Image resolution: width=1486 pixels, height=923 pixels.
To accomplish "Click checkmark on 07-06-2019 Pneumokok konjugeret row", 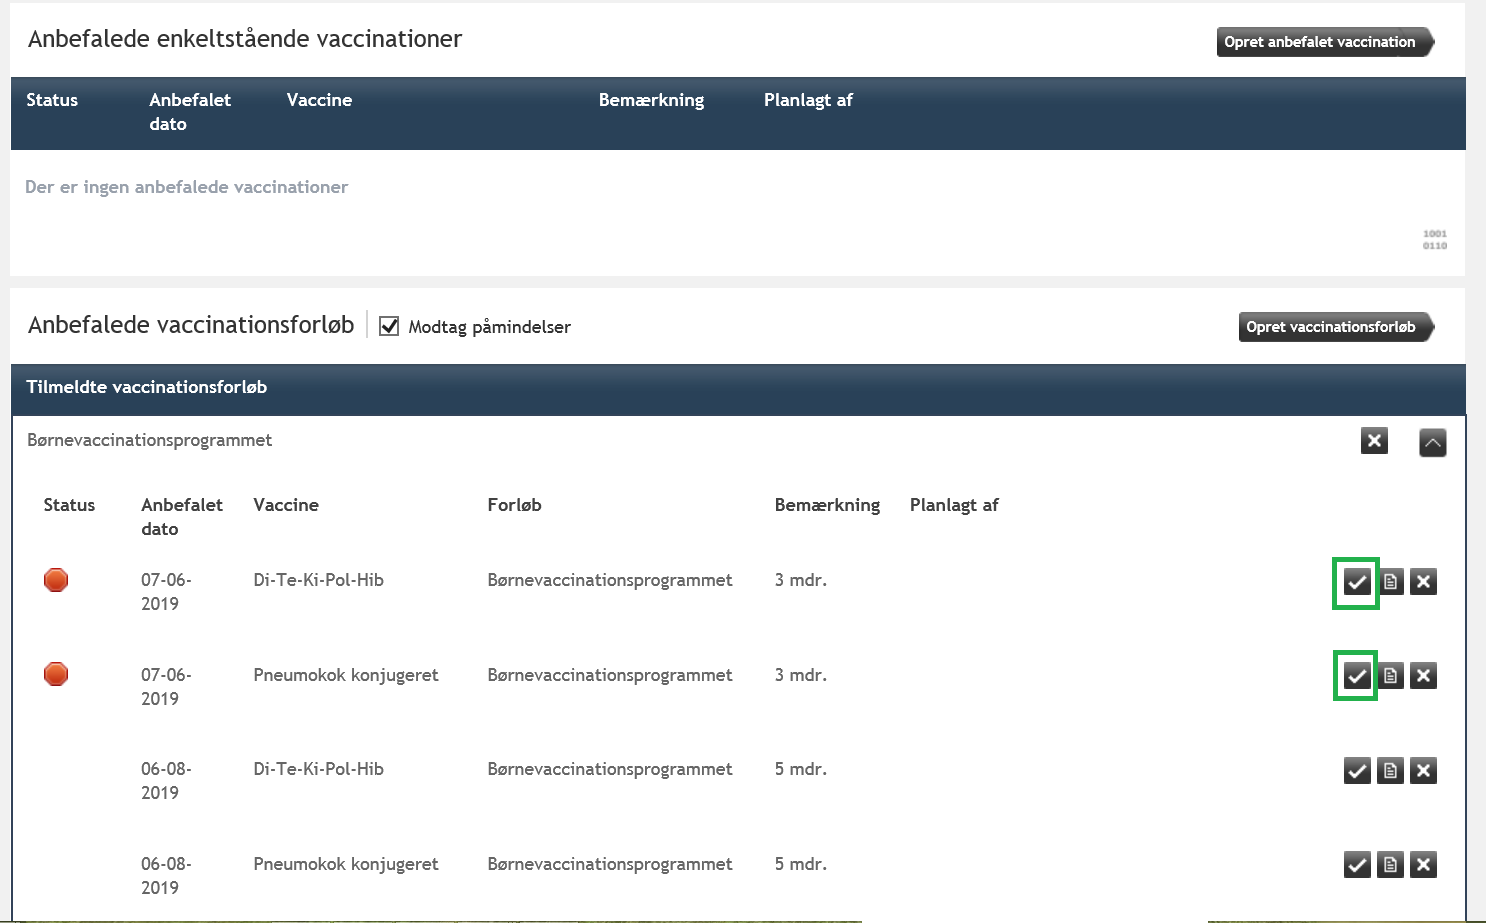I will point(1356,676).
